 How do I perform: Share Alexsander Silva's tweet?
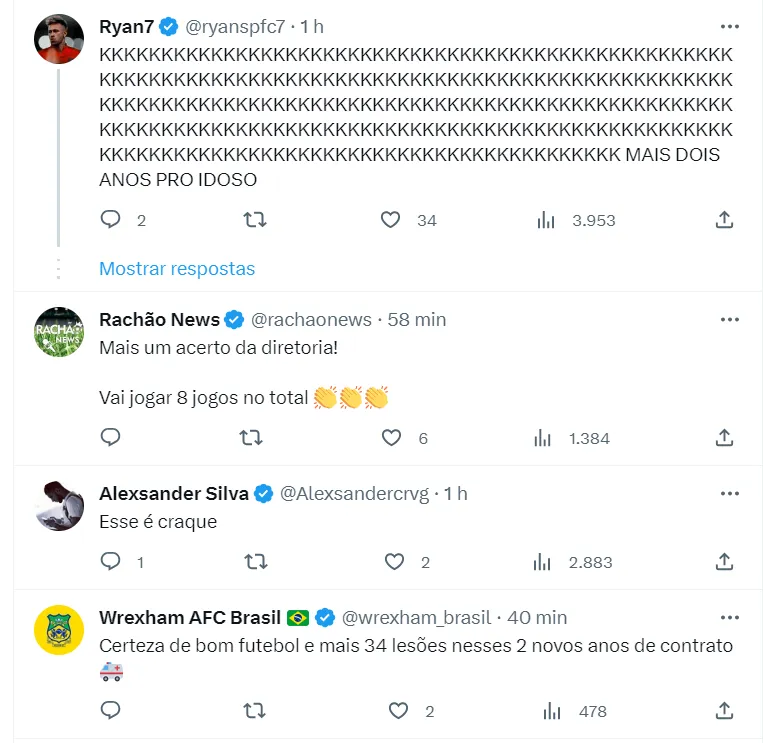point(726,562)
